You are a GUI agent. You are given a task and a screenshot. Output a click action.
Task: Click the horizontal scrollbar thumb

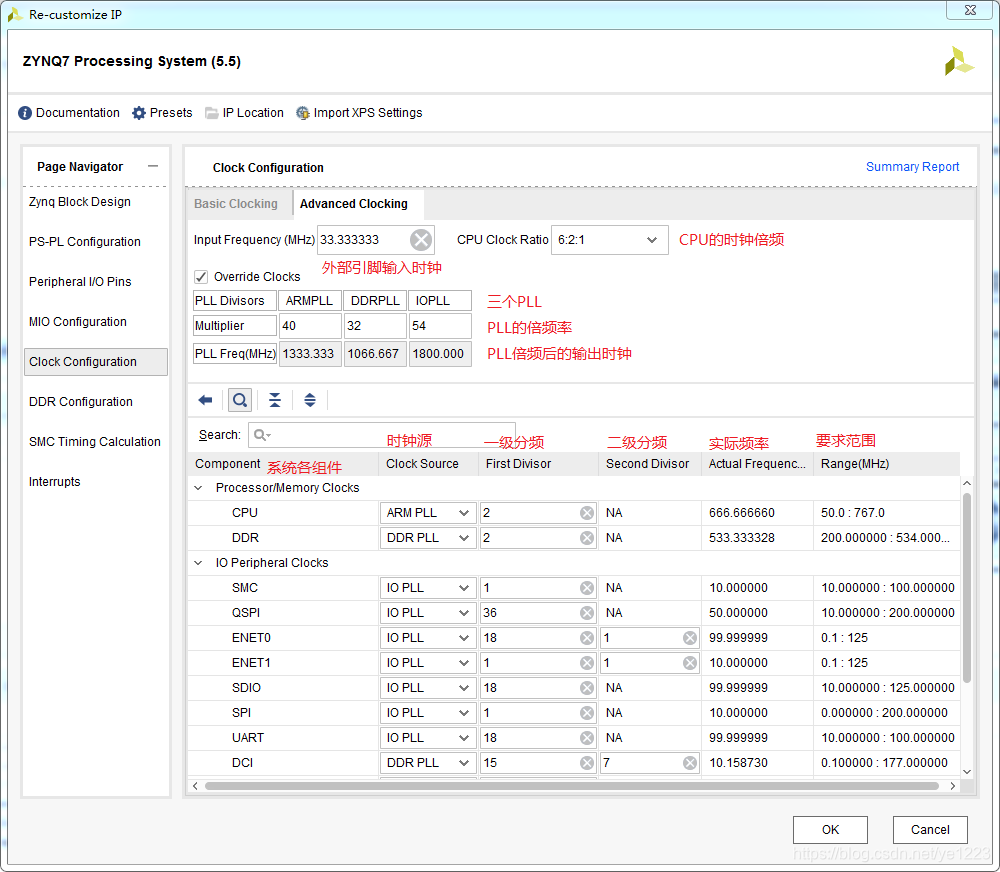[x=571, y=786]
